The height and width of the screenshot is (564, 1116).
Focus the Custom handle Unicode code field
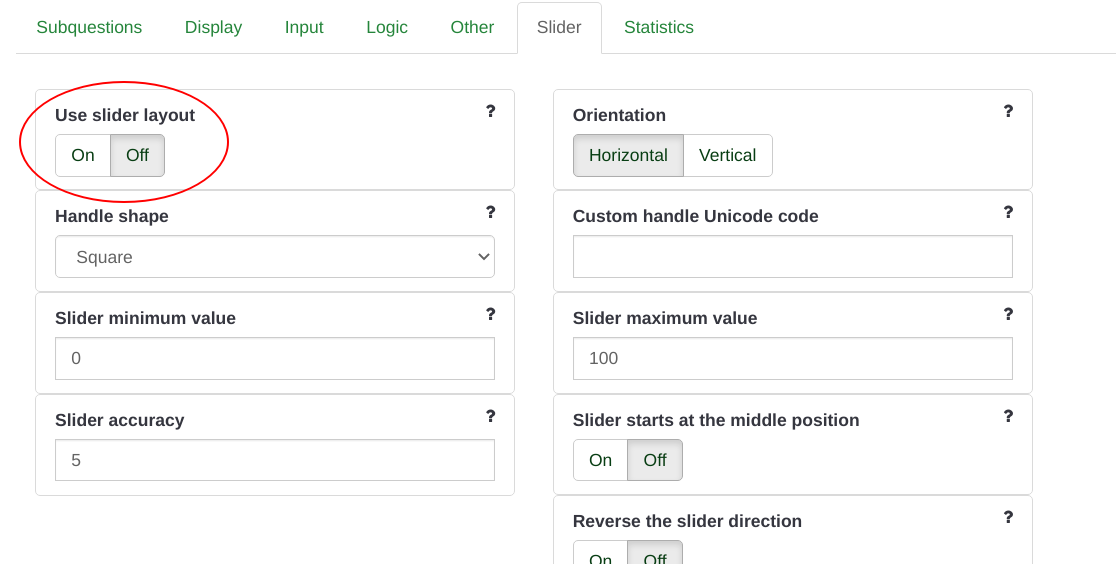[792, 257]
